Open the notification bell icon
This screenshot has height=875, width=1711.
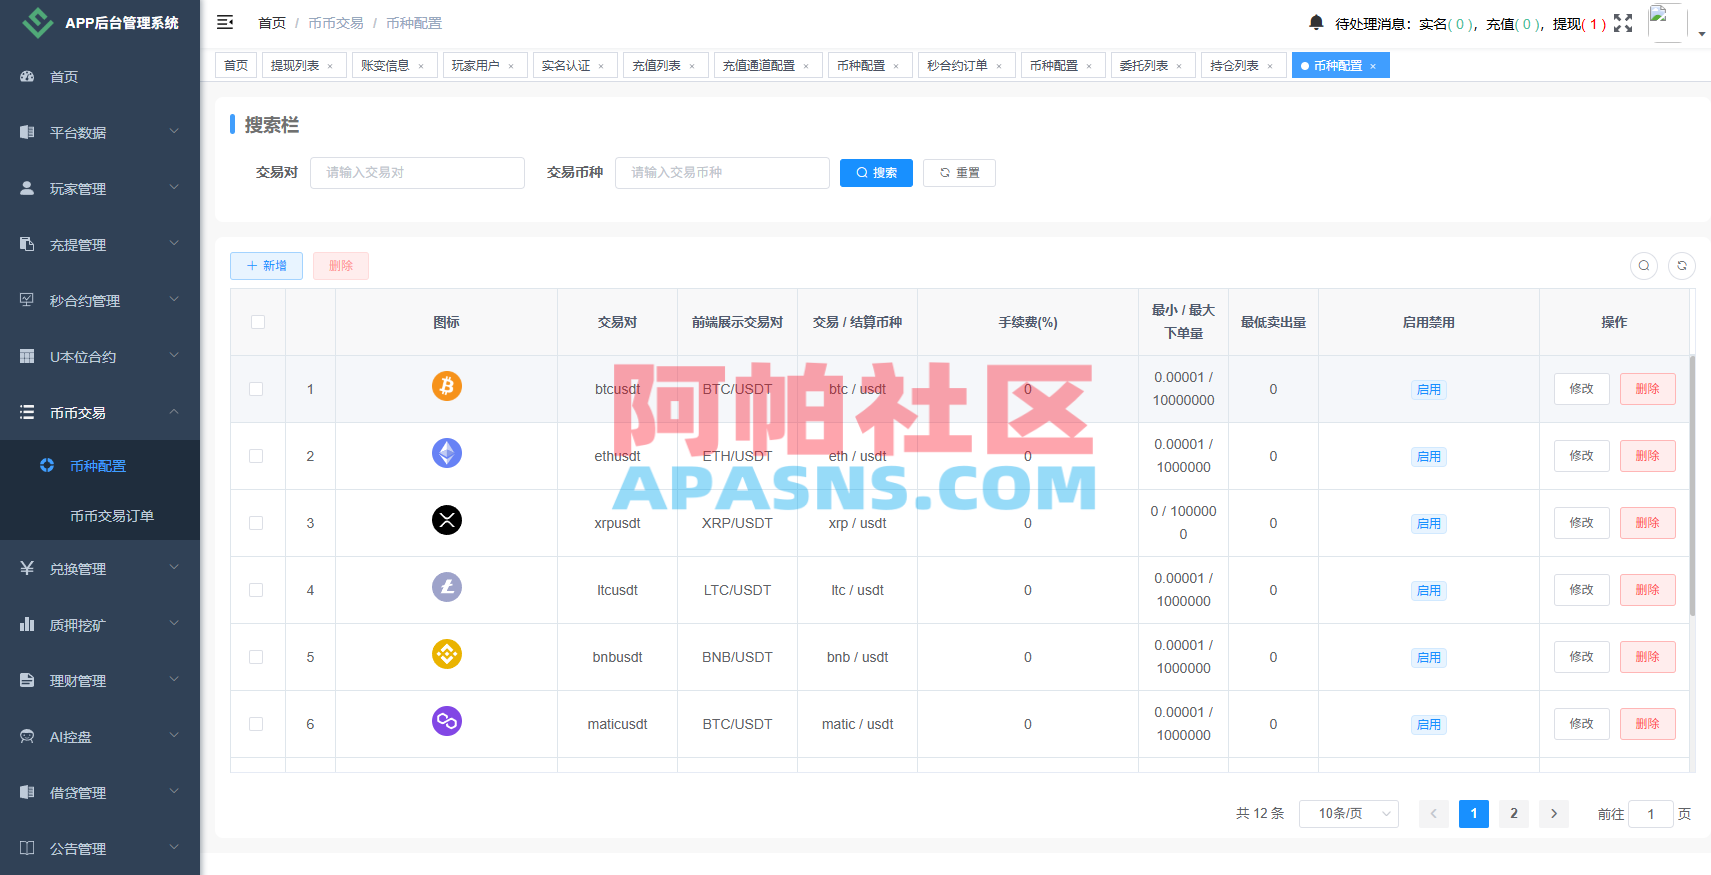pyautogui.click(x=1316, y=22)
